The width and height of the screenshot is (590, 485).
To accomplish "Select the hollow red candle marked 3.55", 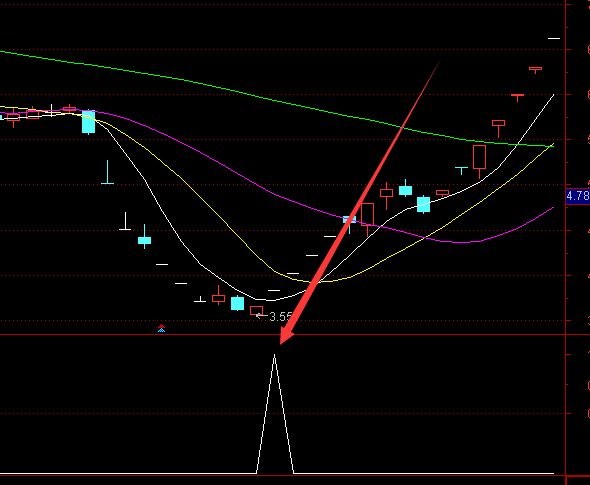I will 256,311.
